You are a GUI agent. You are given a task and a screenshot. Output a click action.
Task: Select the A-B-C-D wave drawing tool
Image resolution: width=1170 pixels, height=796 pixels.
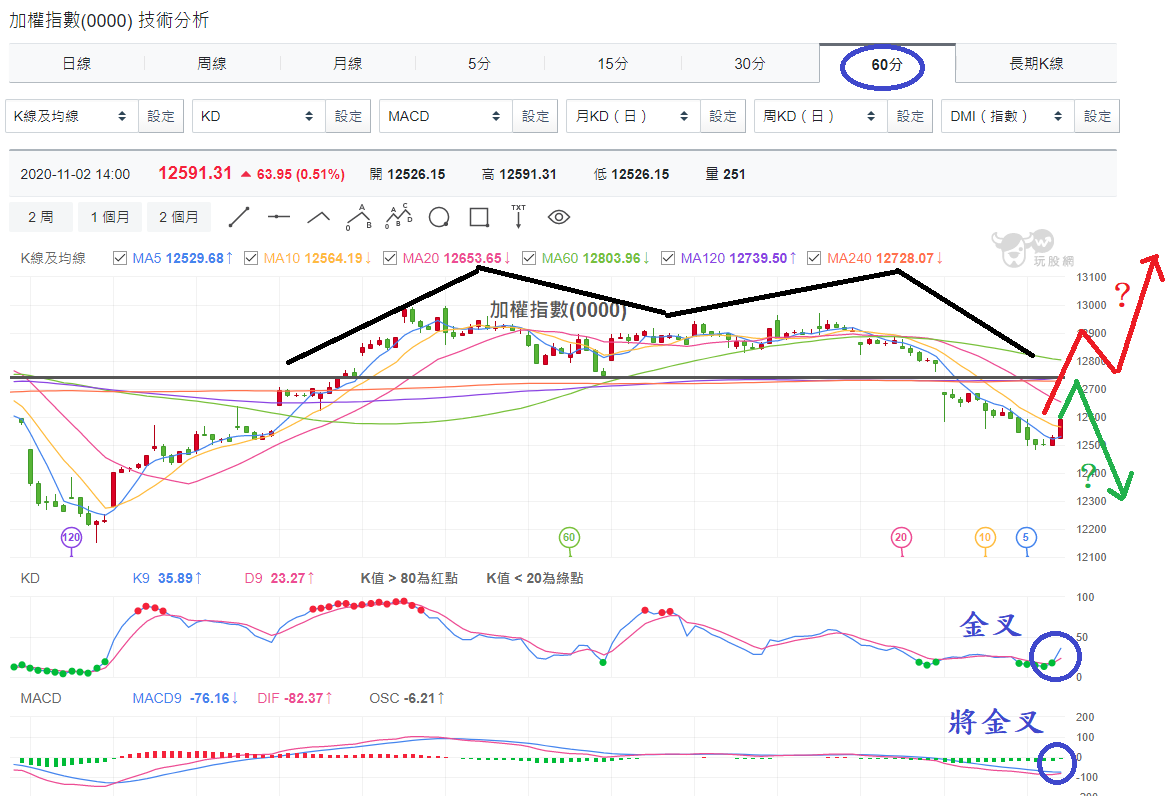tap(398, 217)
